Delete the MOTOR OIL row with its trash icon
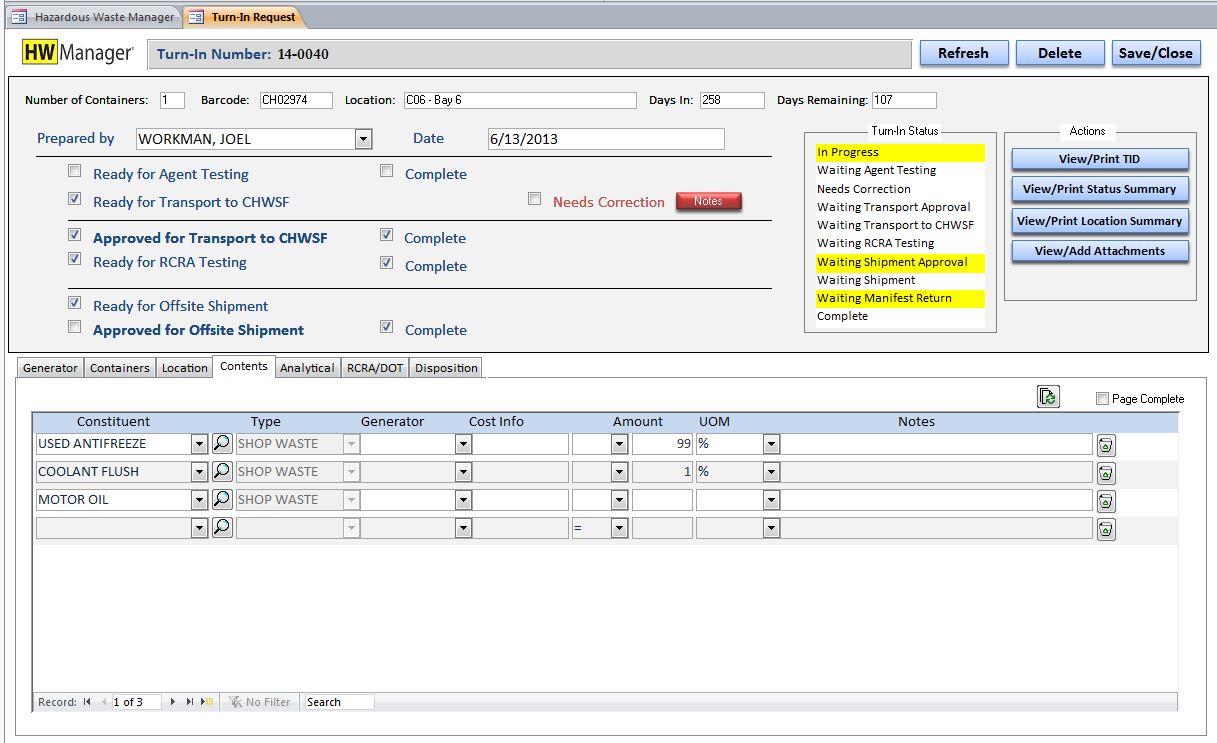Image resolution: width=1217 pixels, height=743 pixels. click(1106, 501)
